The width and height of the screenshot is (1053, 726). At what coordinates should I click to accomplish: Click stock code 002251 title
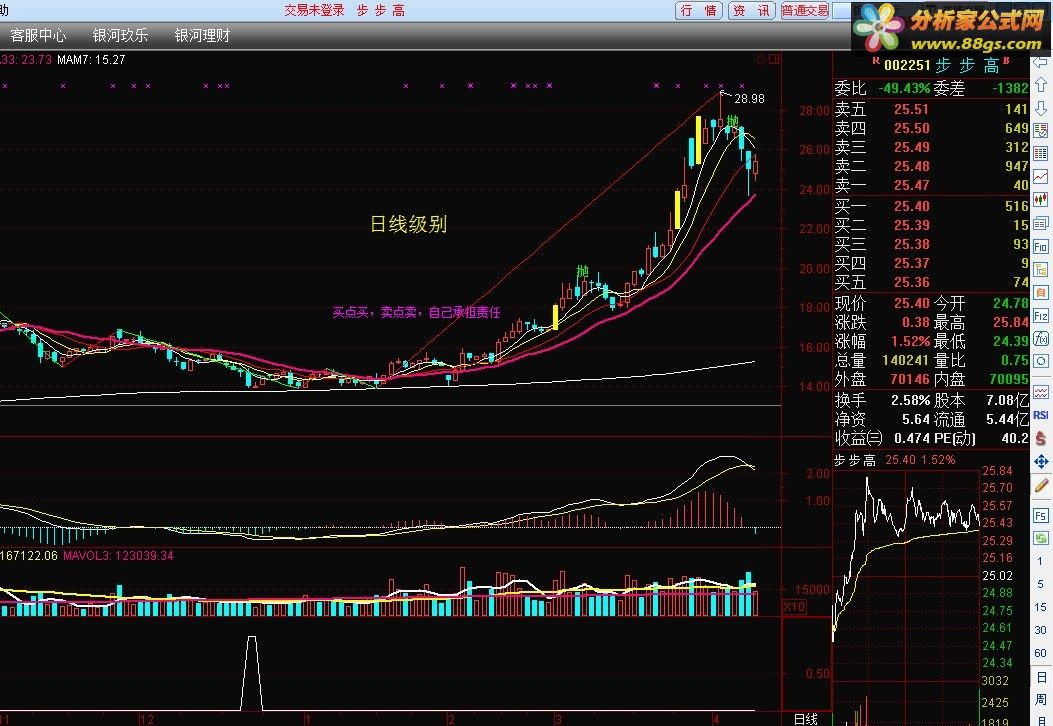pyautogui.click(x=907, y=65)
